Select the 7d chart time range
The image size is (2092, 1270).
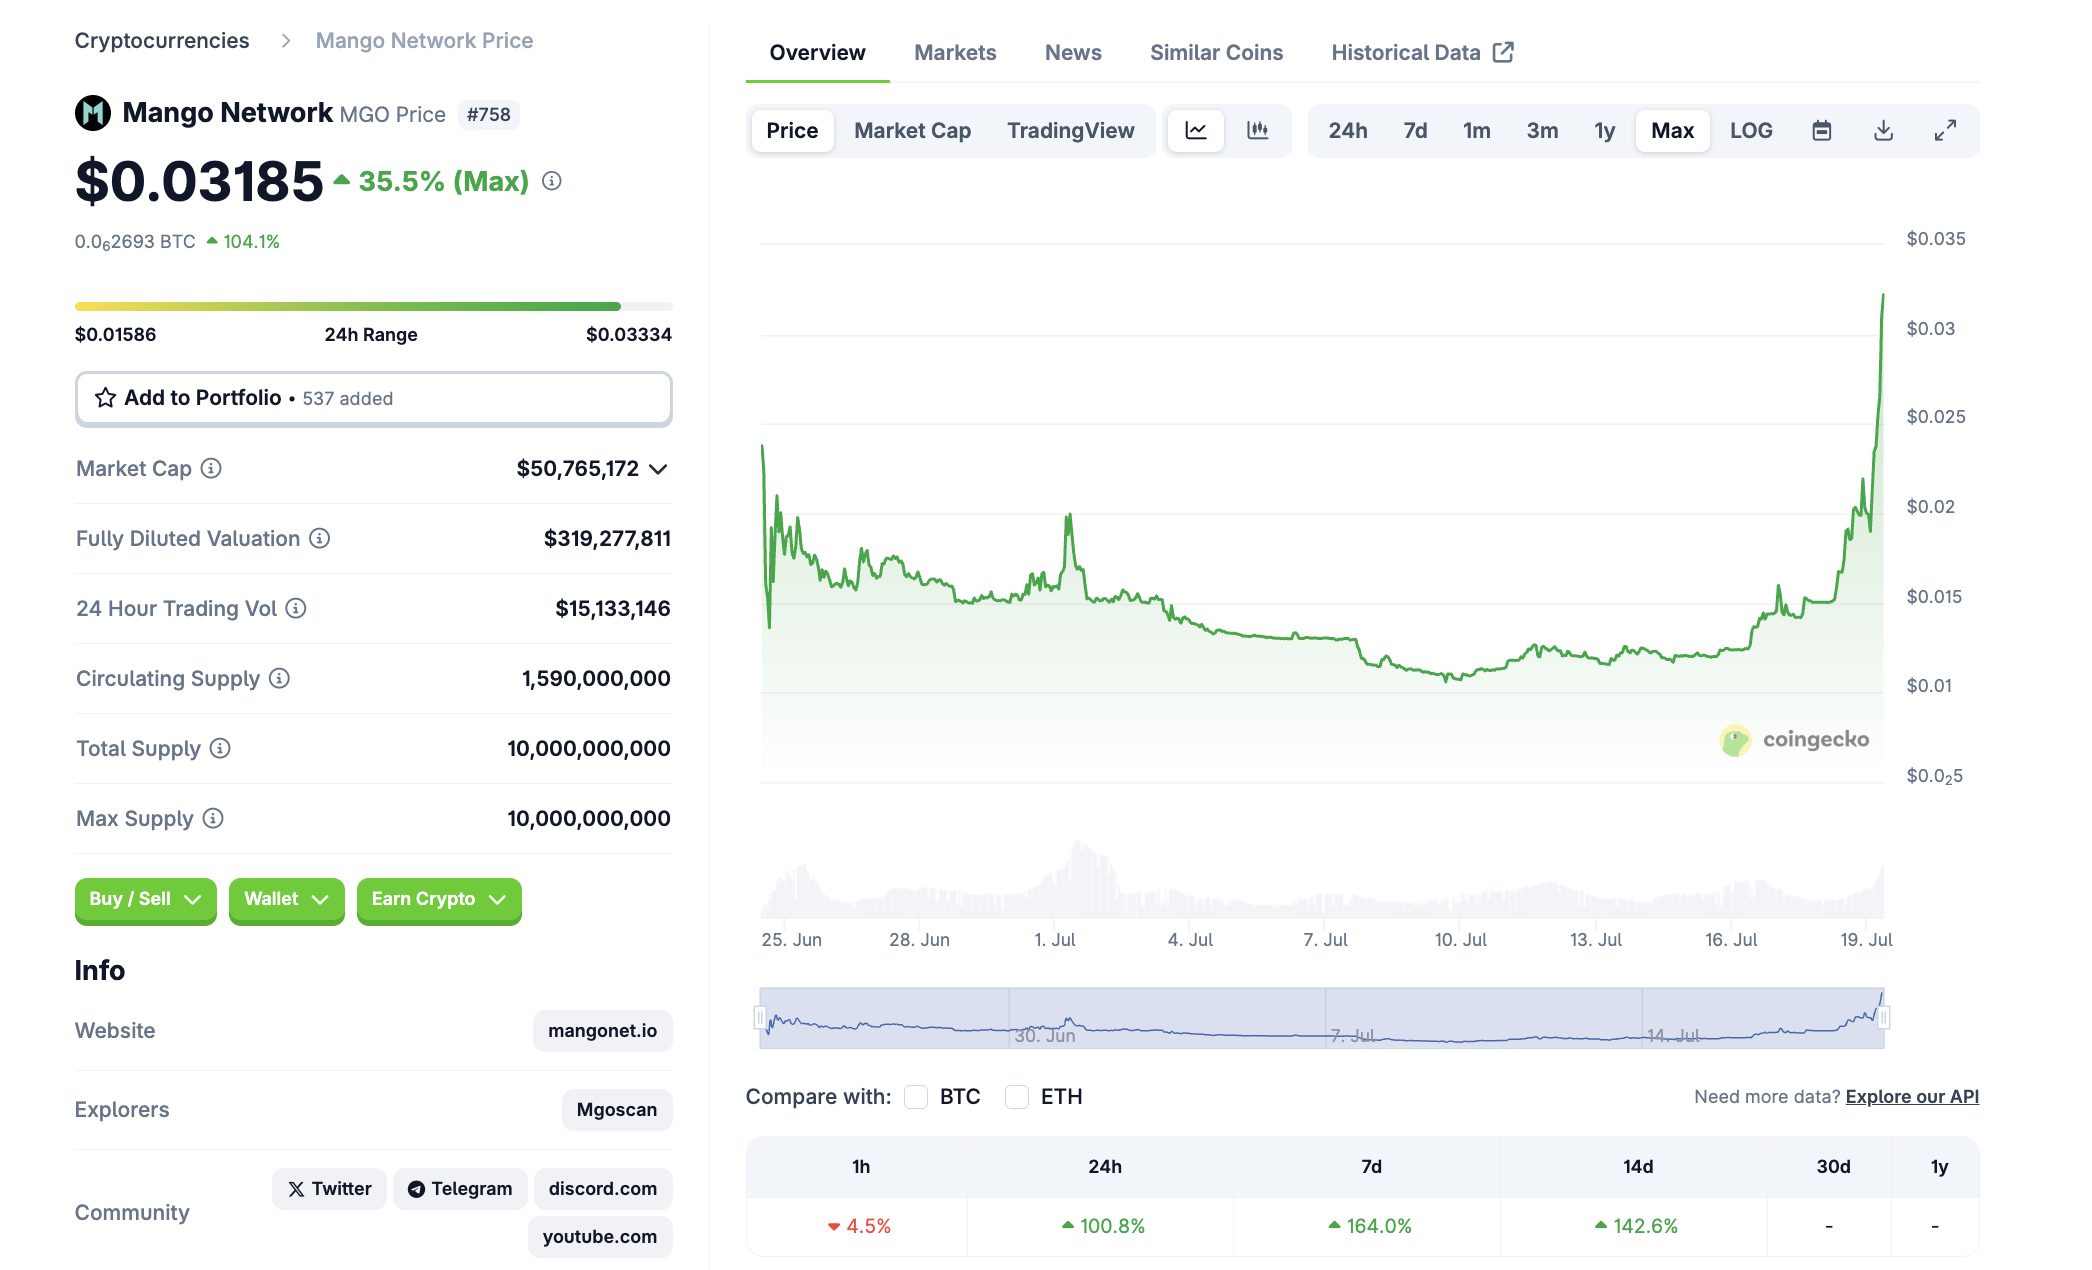pyautogui.click(x=1415, y=131)
